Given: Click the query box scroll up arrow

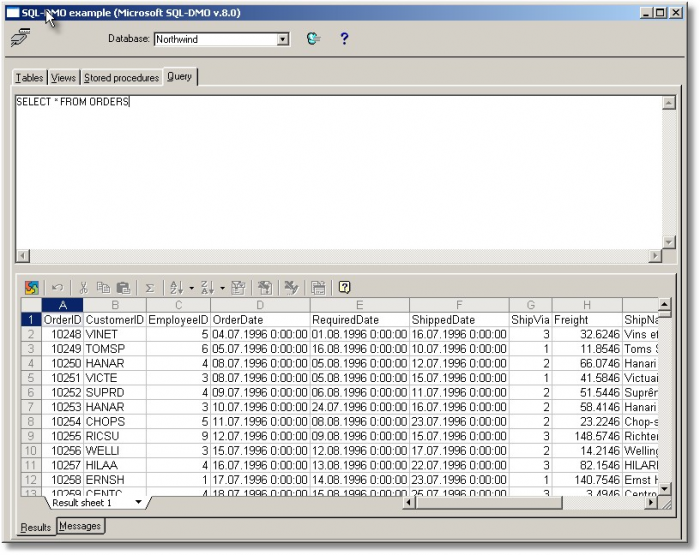Looking at the screenshot, I should tap(668, 103).
